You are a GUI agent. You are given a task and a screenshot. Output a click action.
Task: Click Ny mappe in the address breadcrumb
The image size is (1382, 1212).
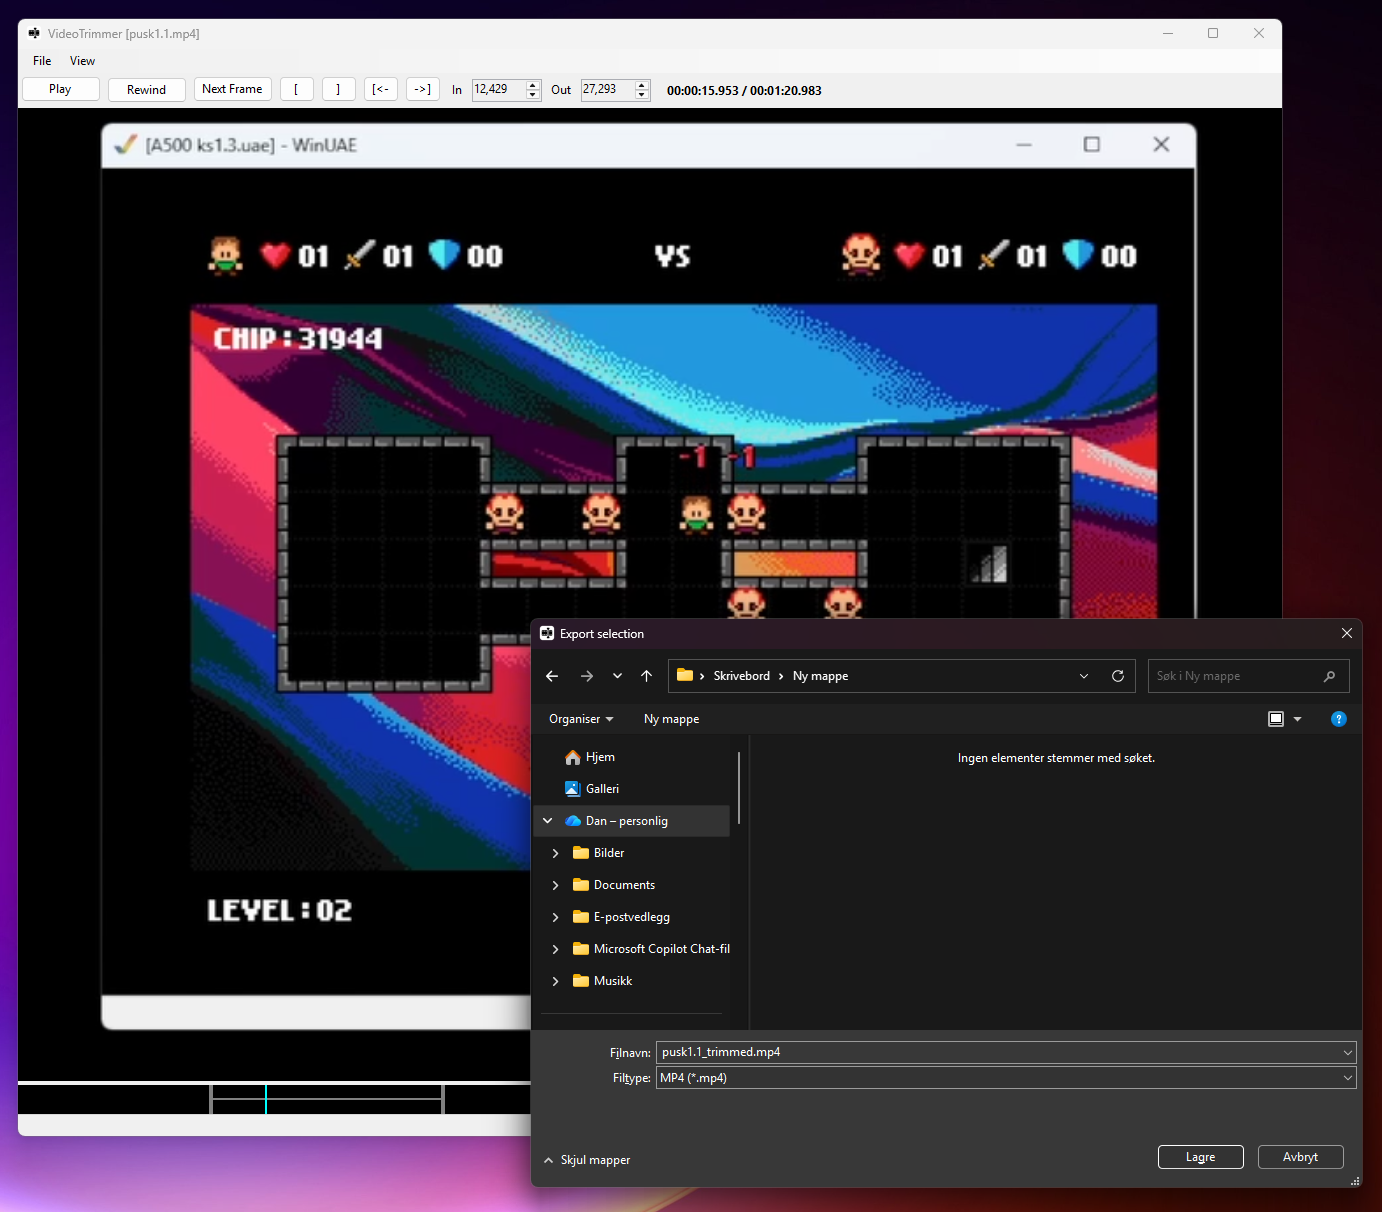[820, 676]
